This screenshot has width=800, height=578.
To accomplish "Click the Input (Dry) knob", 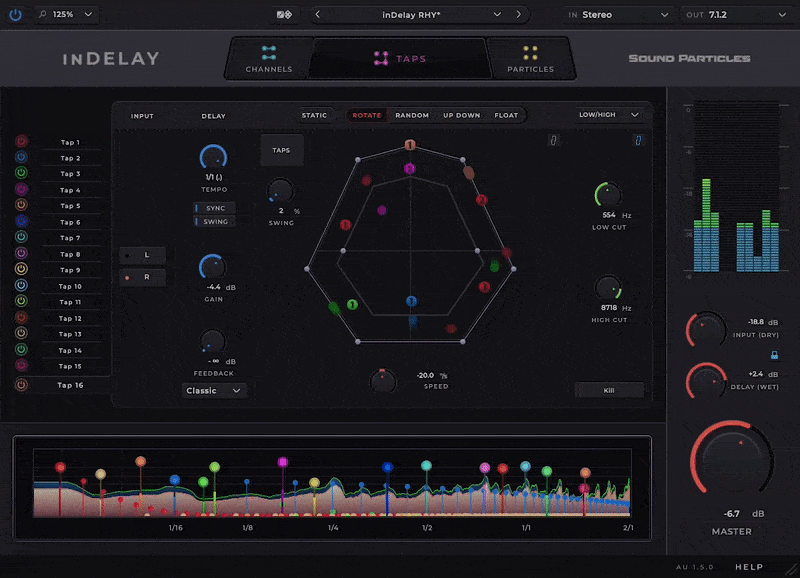I will click(x=707, y=330).
